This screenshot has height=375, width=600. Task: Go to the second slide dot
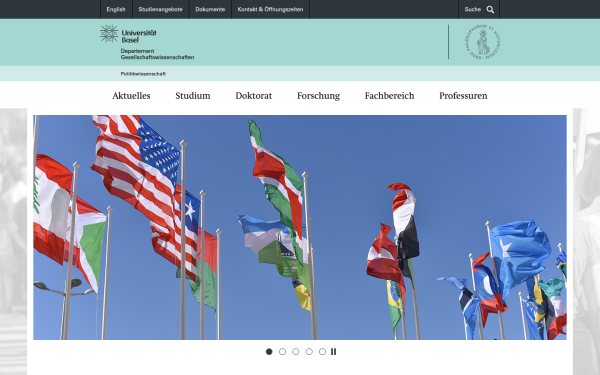282,352
